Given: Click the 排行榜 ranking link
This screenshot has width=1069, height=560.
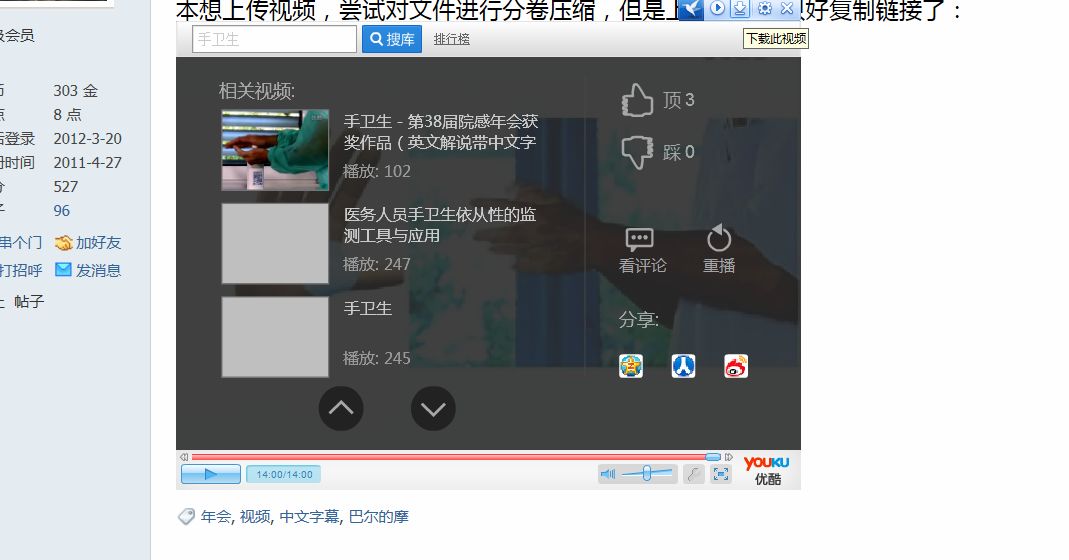Looking at the screenshot, I should (452, 39).
